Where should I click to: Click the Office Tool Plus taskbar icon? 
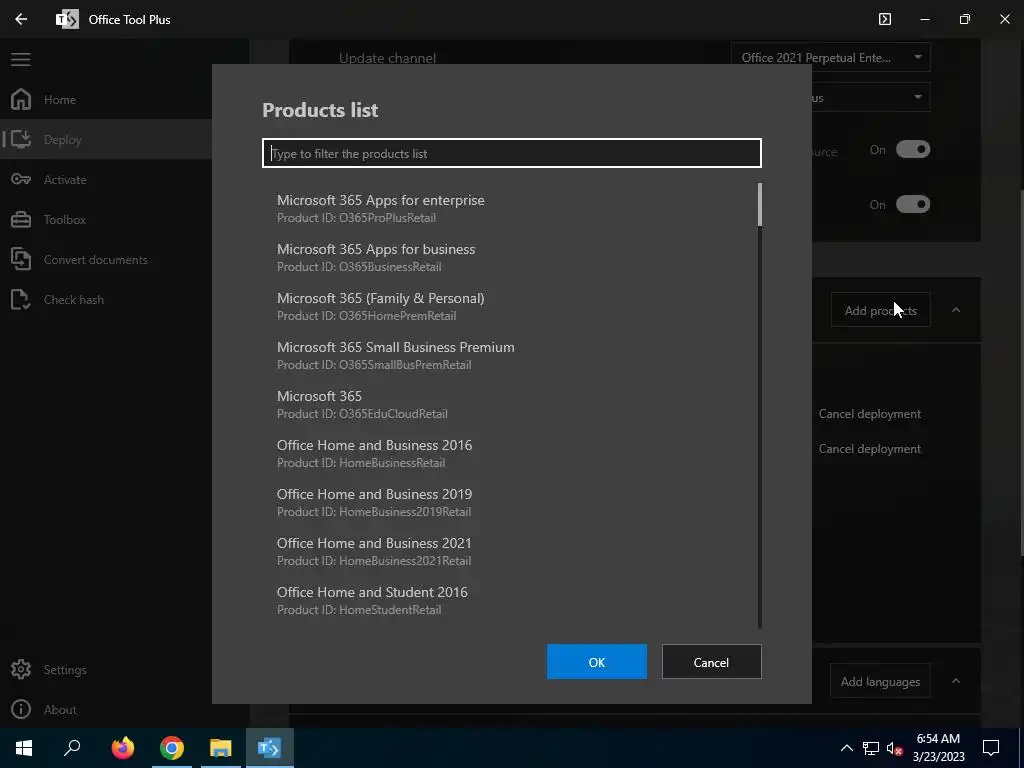pos(269,748)
